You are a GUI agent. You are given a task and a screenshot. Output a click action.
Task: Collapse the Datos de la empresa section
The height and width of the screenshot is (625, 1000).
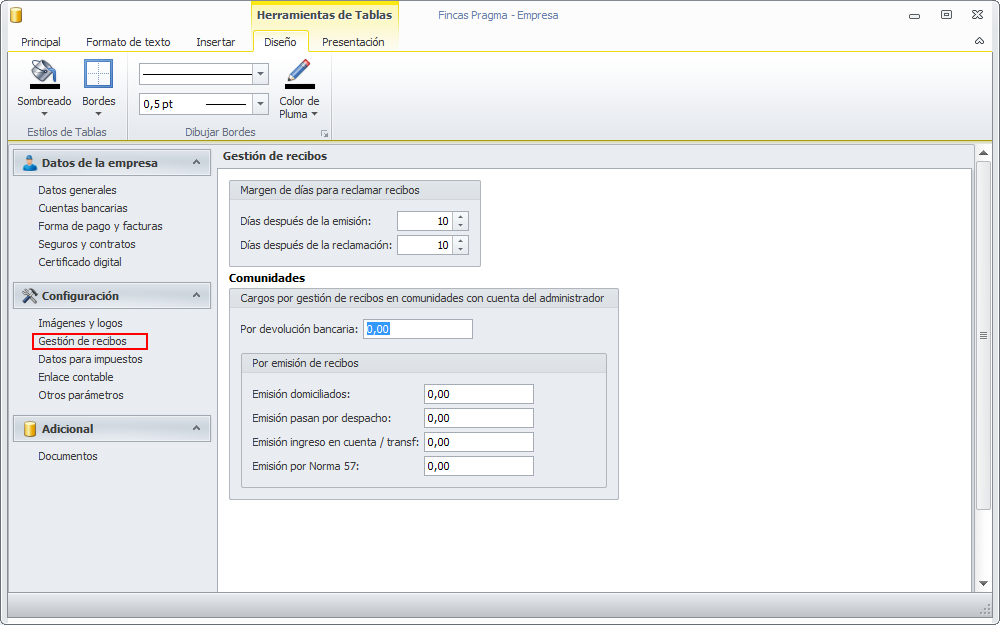[196, 163]
